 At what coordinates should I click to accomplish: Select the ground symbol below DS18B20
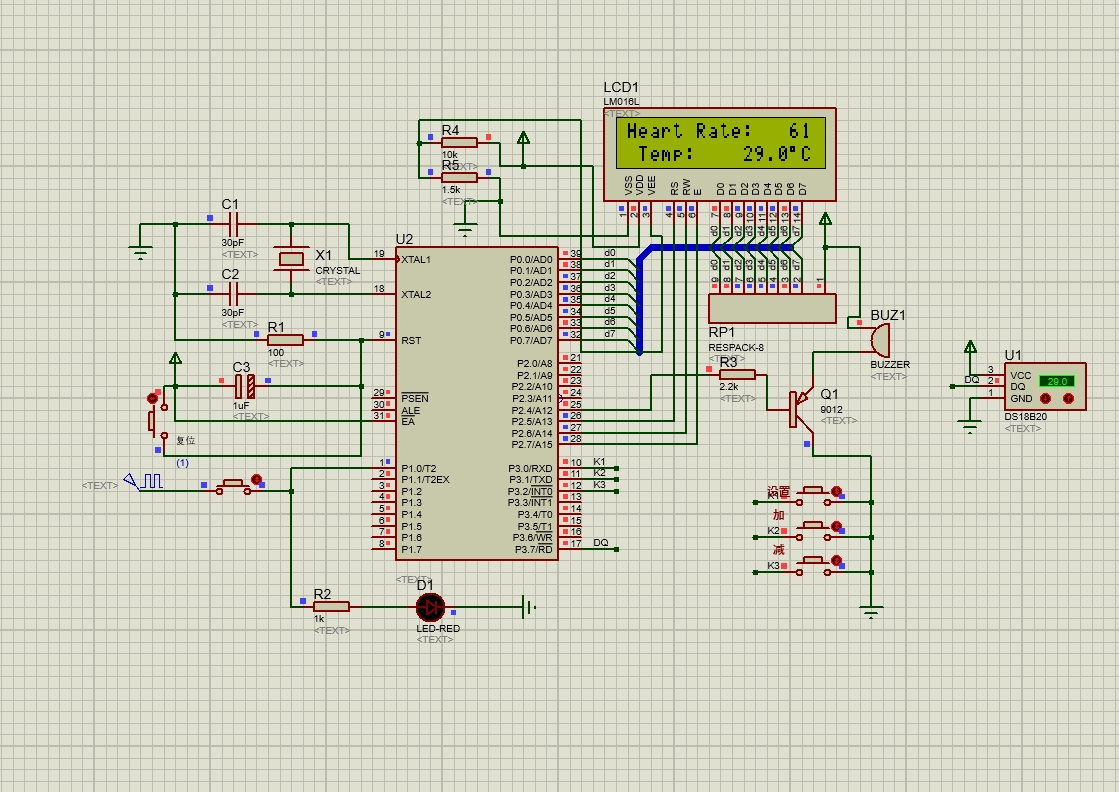[x=970, y=429]
